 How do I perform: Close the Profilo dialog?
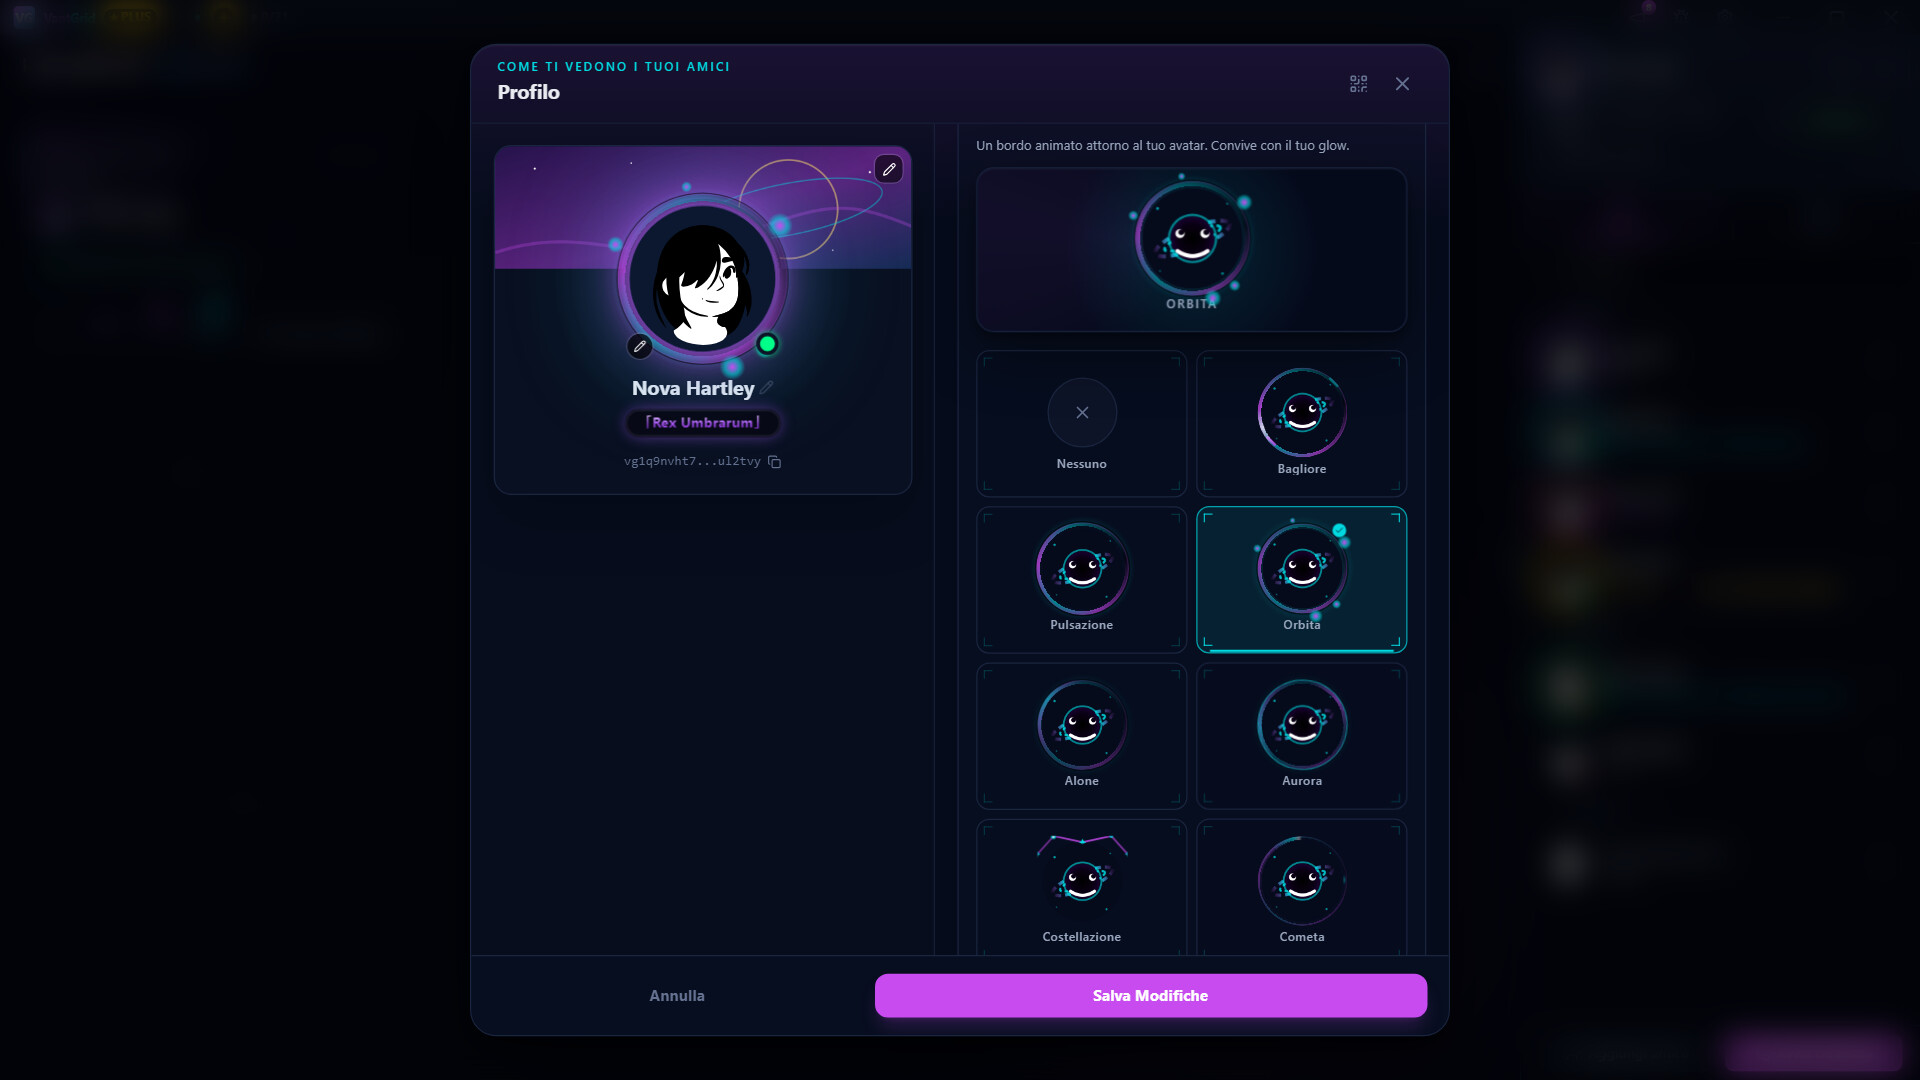1402,84
